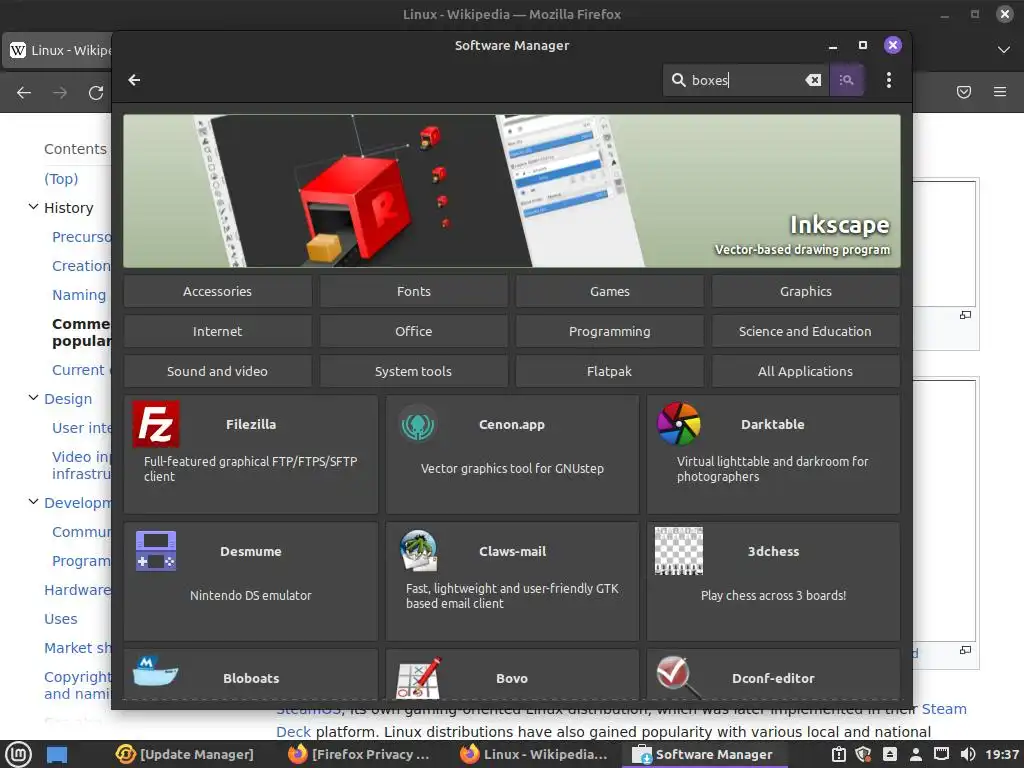The height and width of the screenshot is (768, 1024).
Task: Click the 3dchess board icon
Action: [x=679, y=551]
